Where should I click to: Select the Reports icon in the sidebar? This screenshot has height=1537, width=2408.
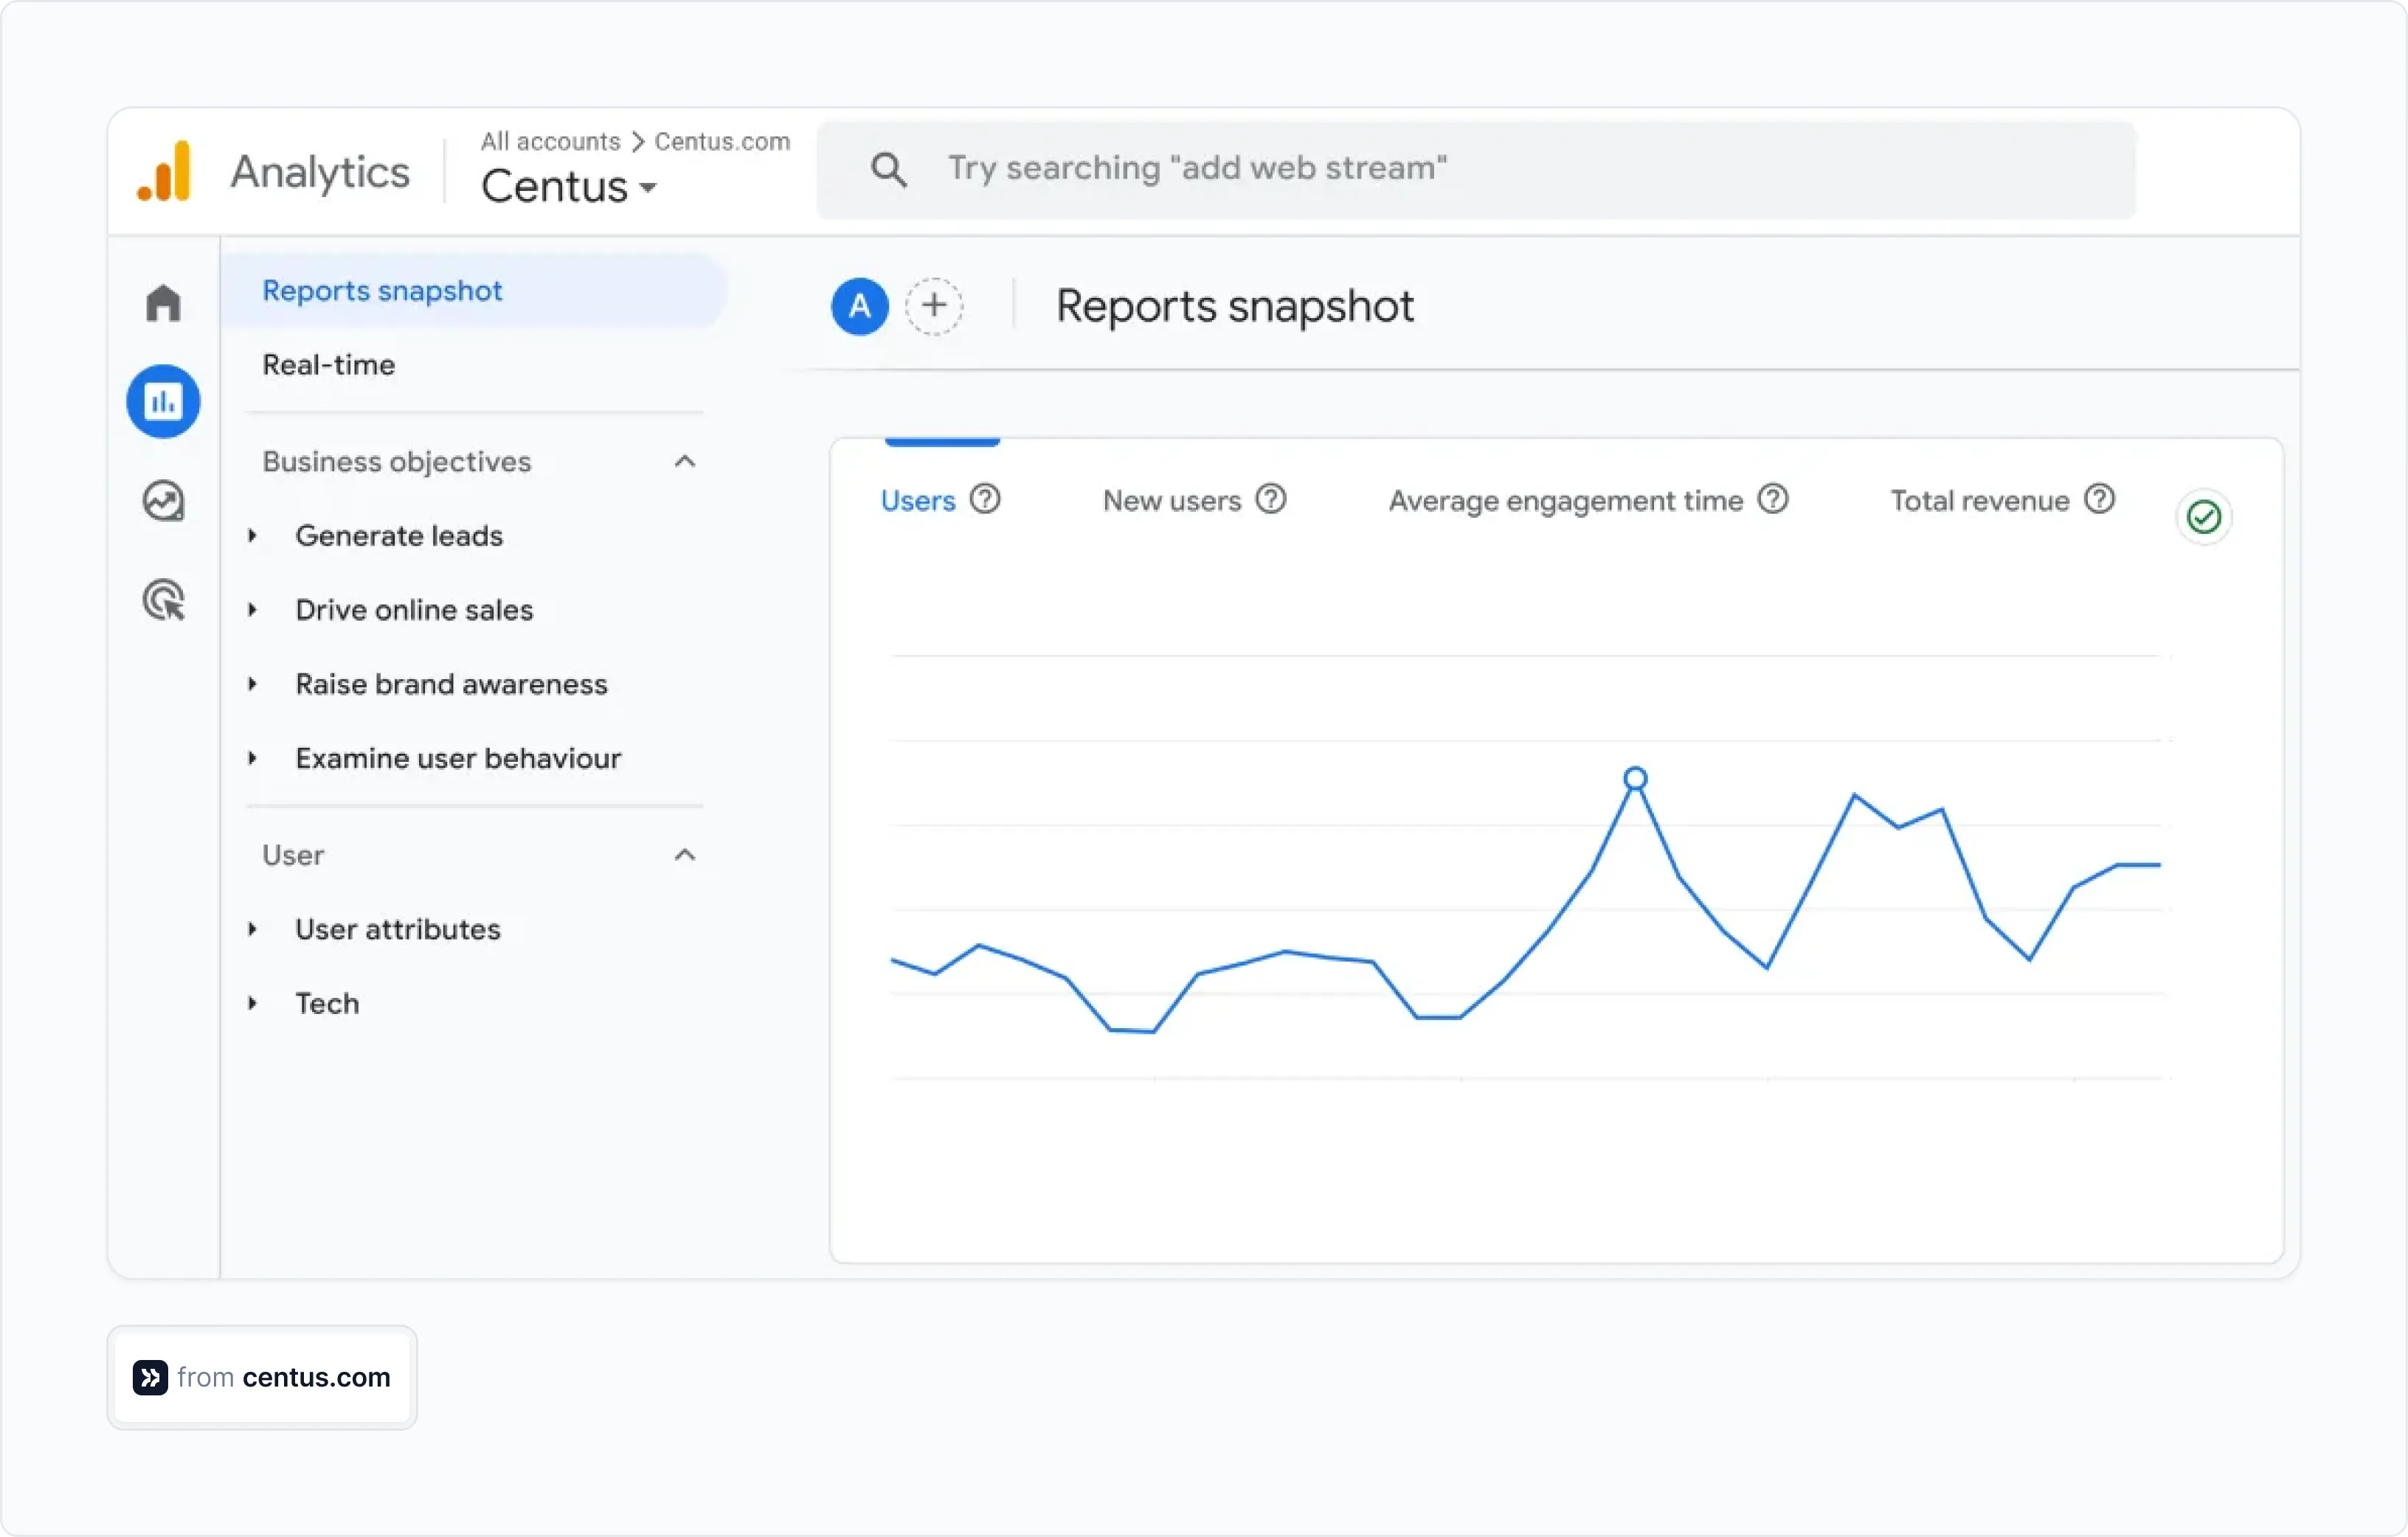coord(163,401)
